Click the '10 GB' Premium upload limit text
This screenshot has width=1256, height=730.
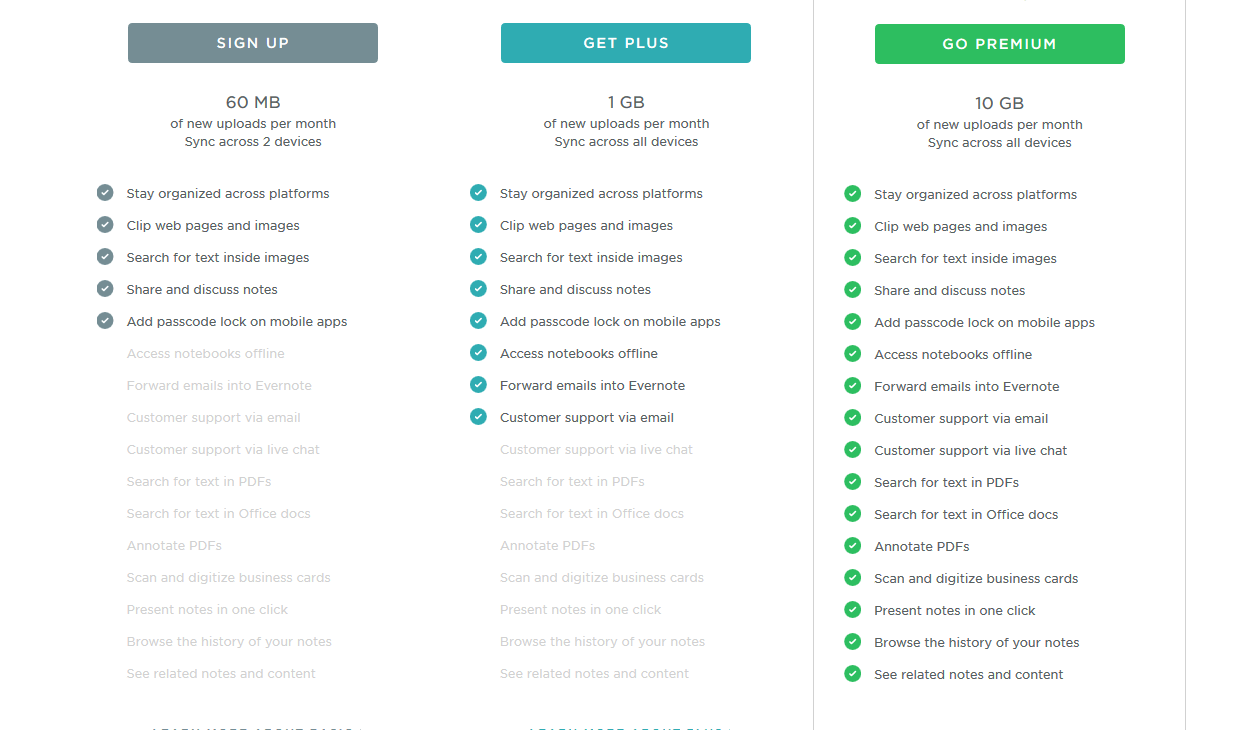pyautogui.click(x=1000, y=103)
